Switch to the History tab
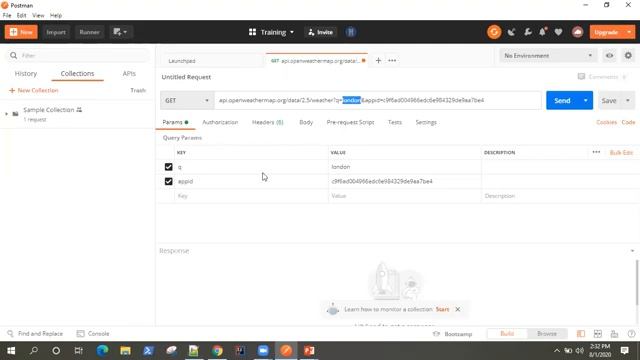This screenshot has height=360, width=640. (26, 73)
